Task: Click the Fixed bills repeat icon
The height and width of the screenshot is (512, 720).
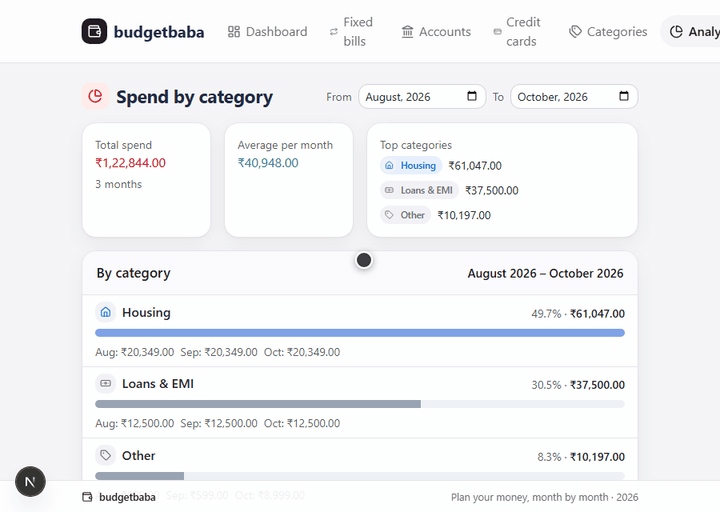Action: tap(334, 32)
